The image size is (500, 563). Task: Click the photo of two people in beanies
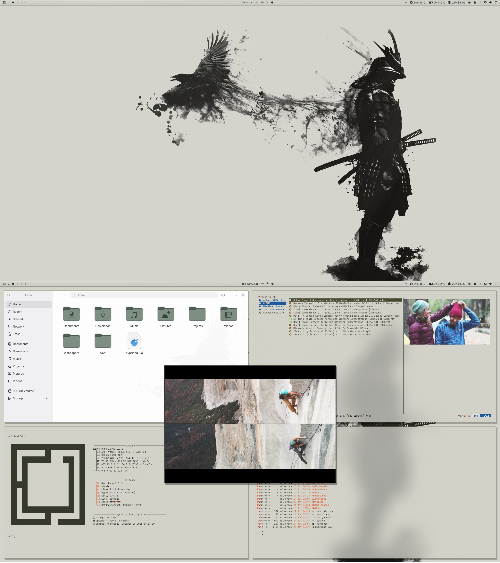[x=447, y=322]
